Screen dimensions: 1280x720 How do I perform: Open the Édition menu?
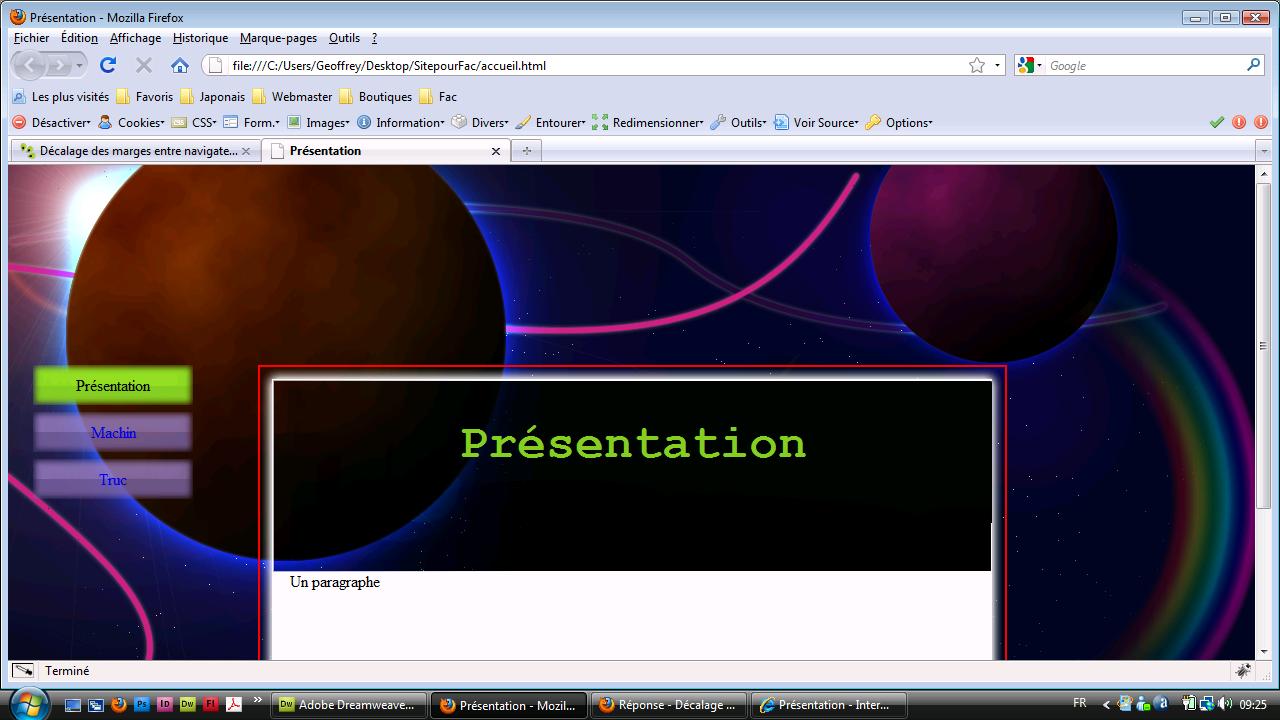[79, 38]
